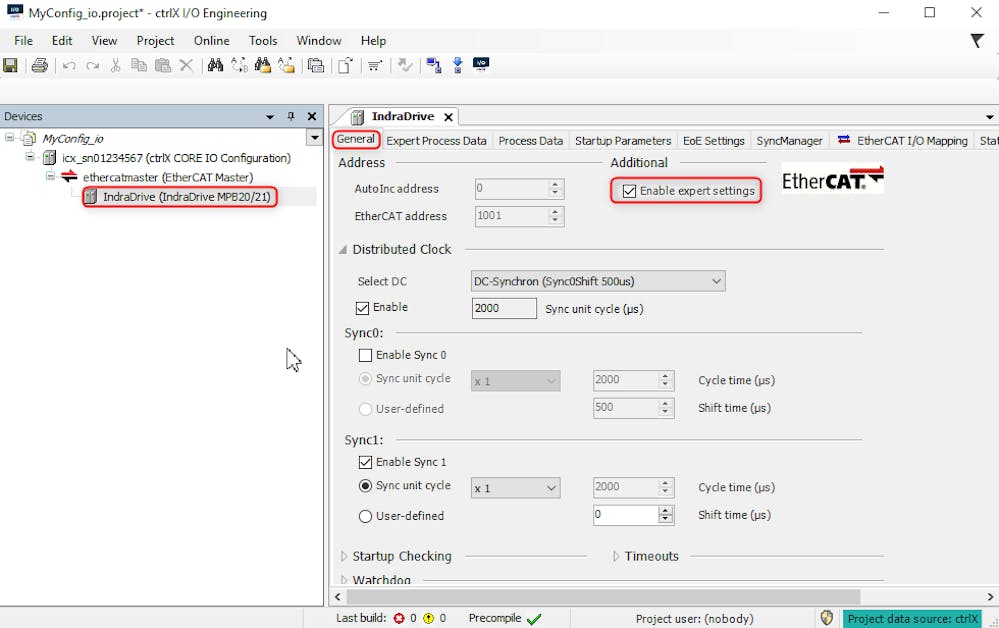The height and width of the screenshot is (628, 999).
Task: Open the Edit menu
Action: [62, 41]
